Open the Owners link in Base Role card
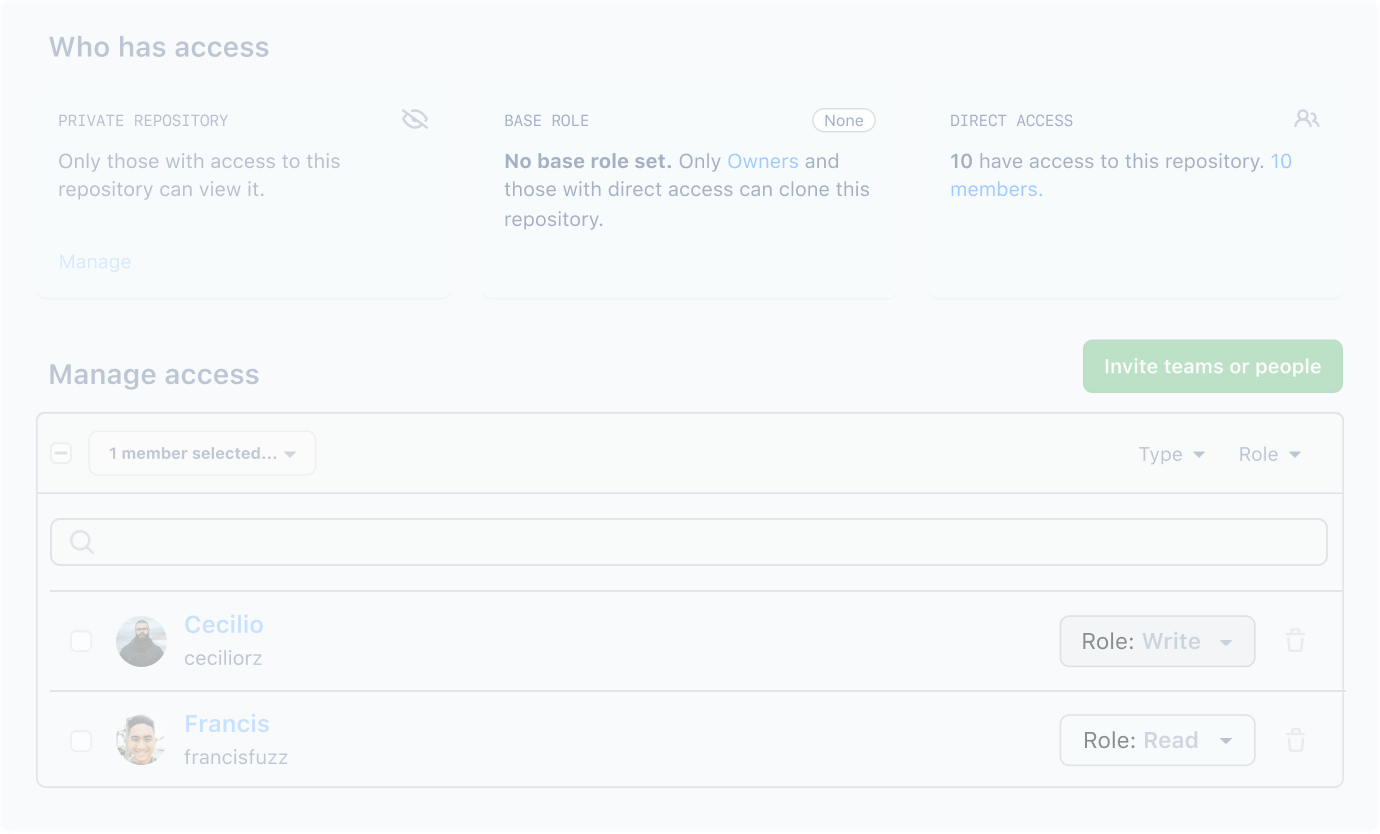This screenshot has height=834, width=1380. 763,161
